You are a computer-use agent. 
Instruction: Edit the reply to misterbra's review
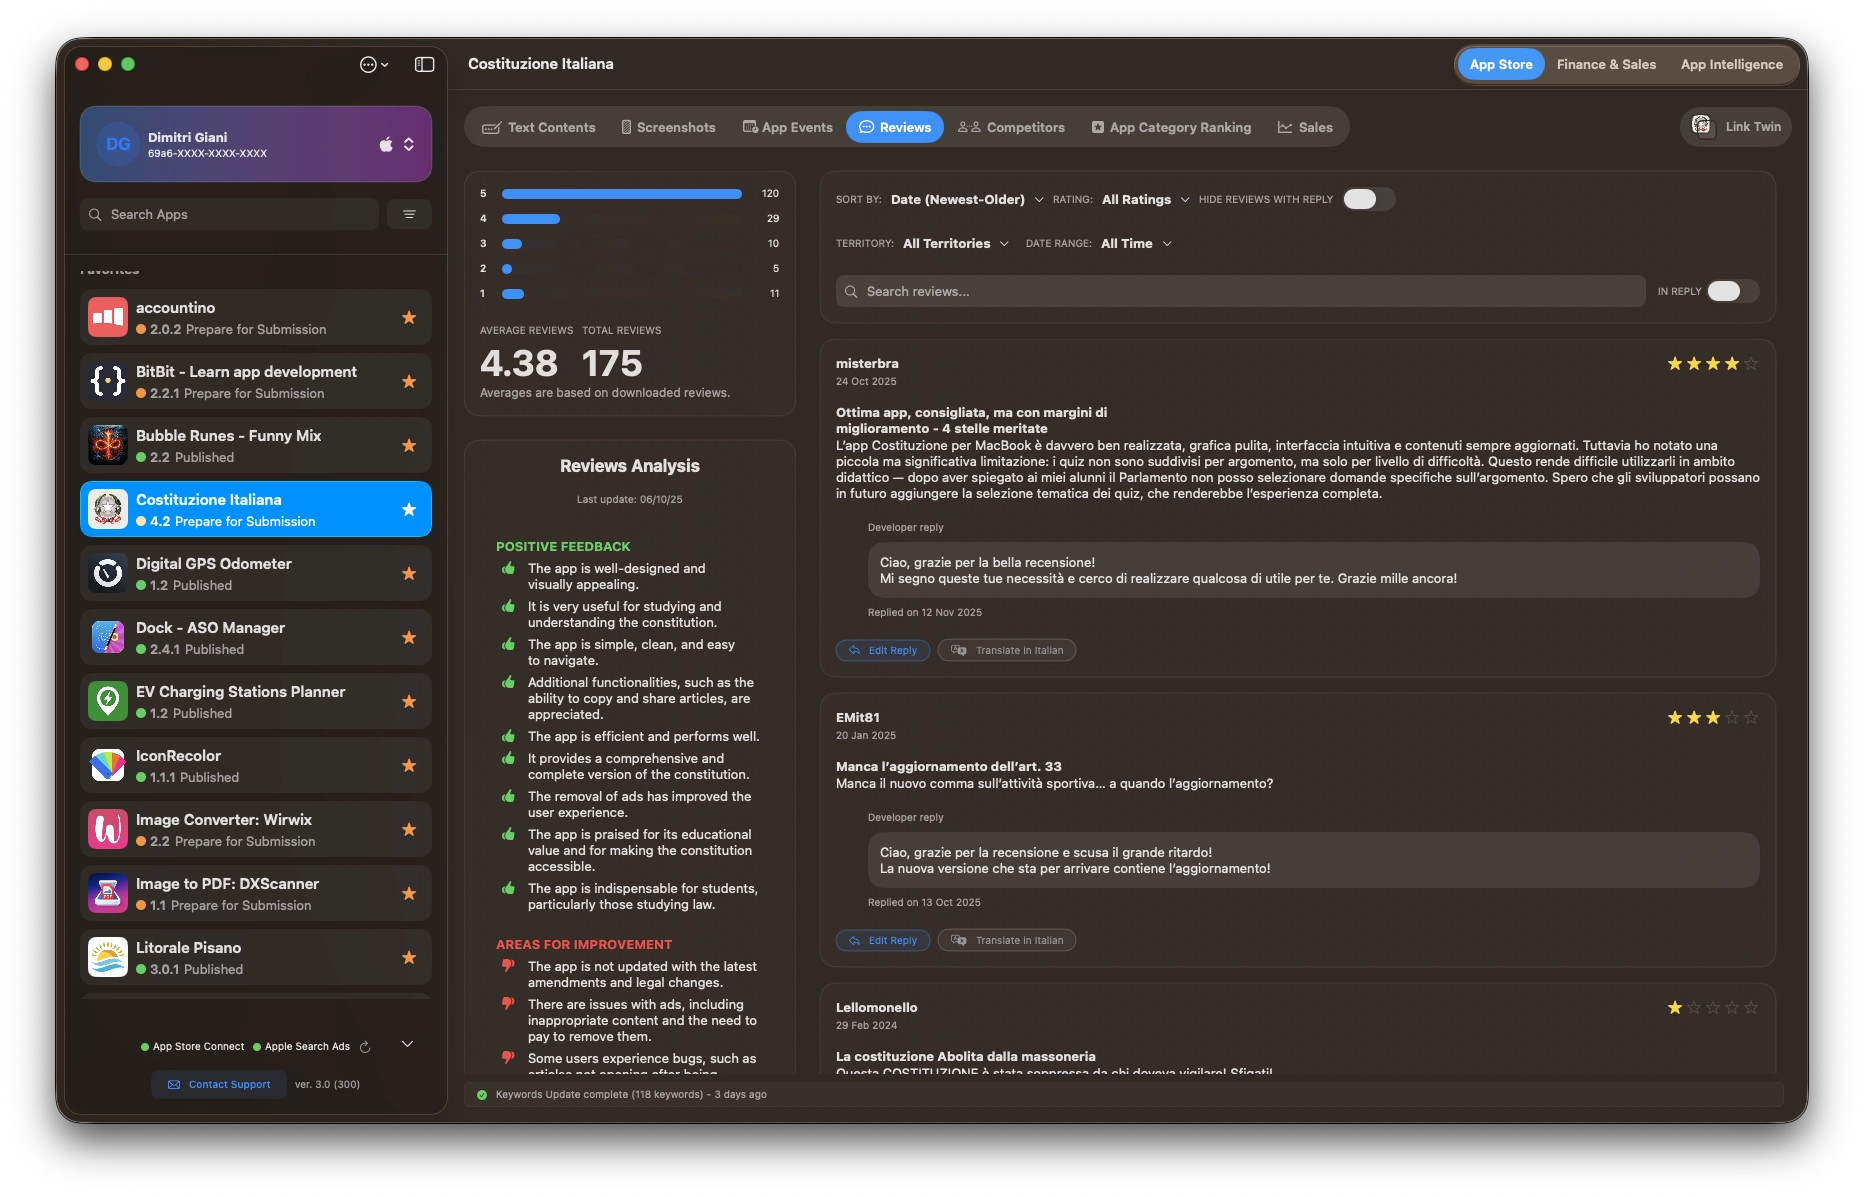coord(882,650)
